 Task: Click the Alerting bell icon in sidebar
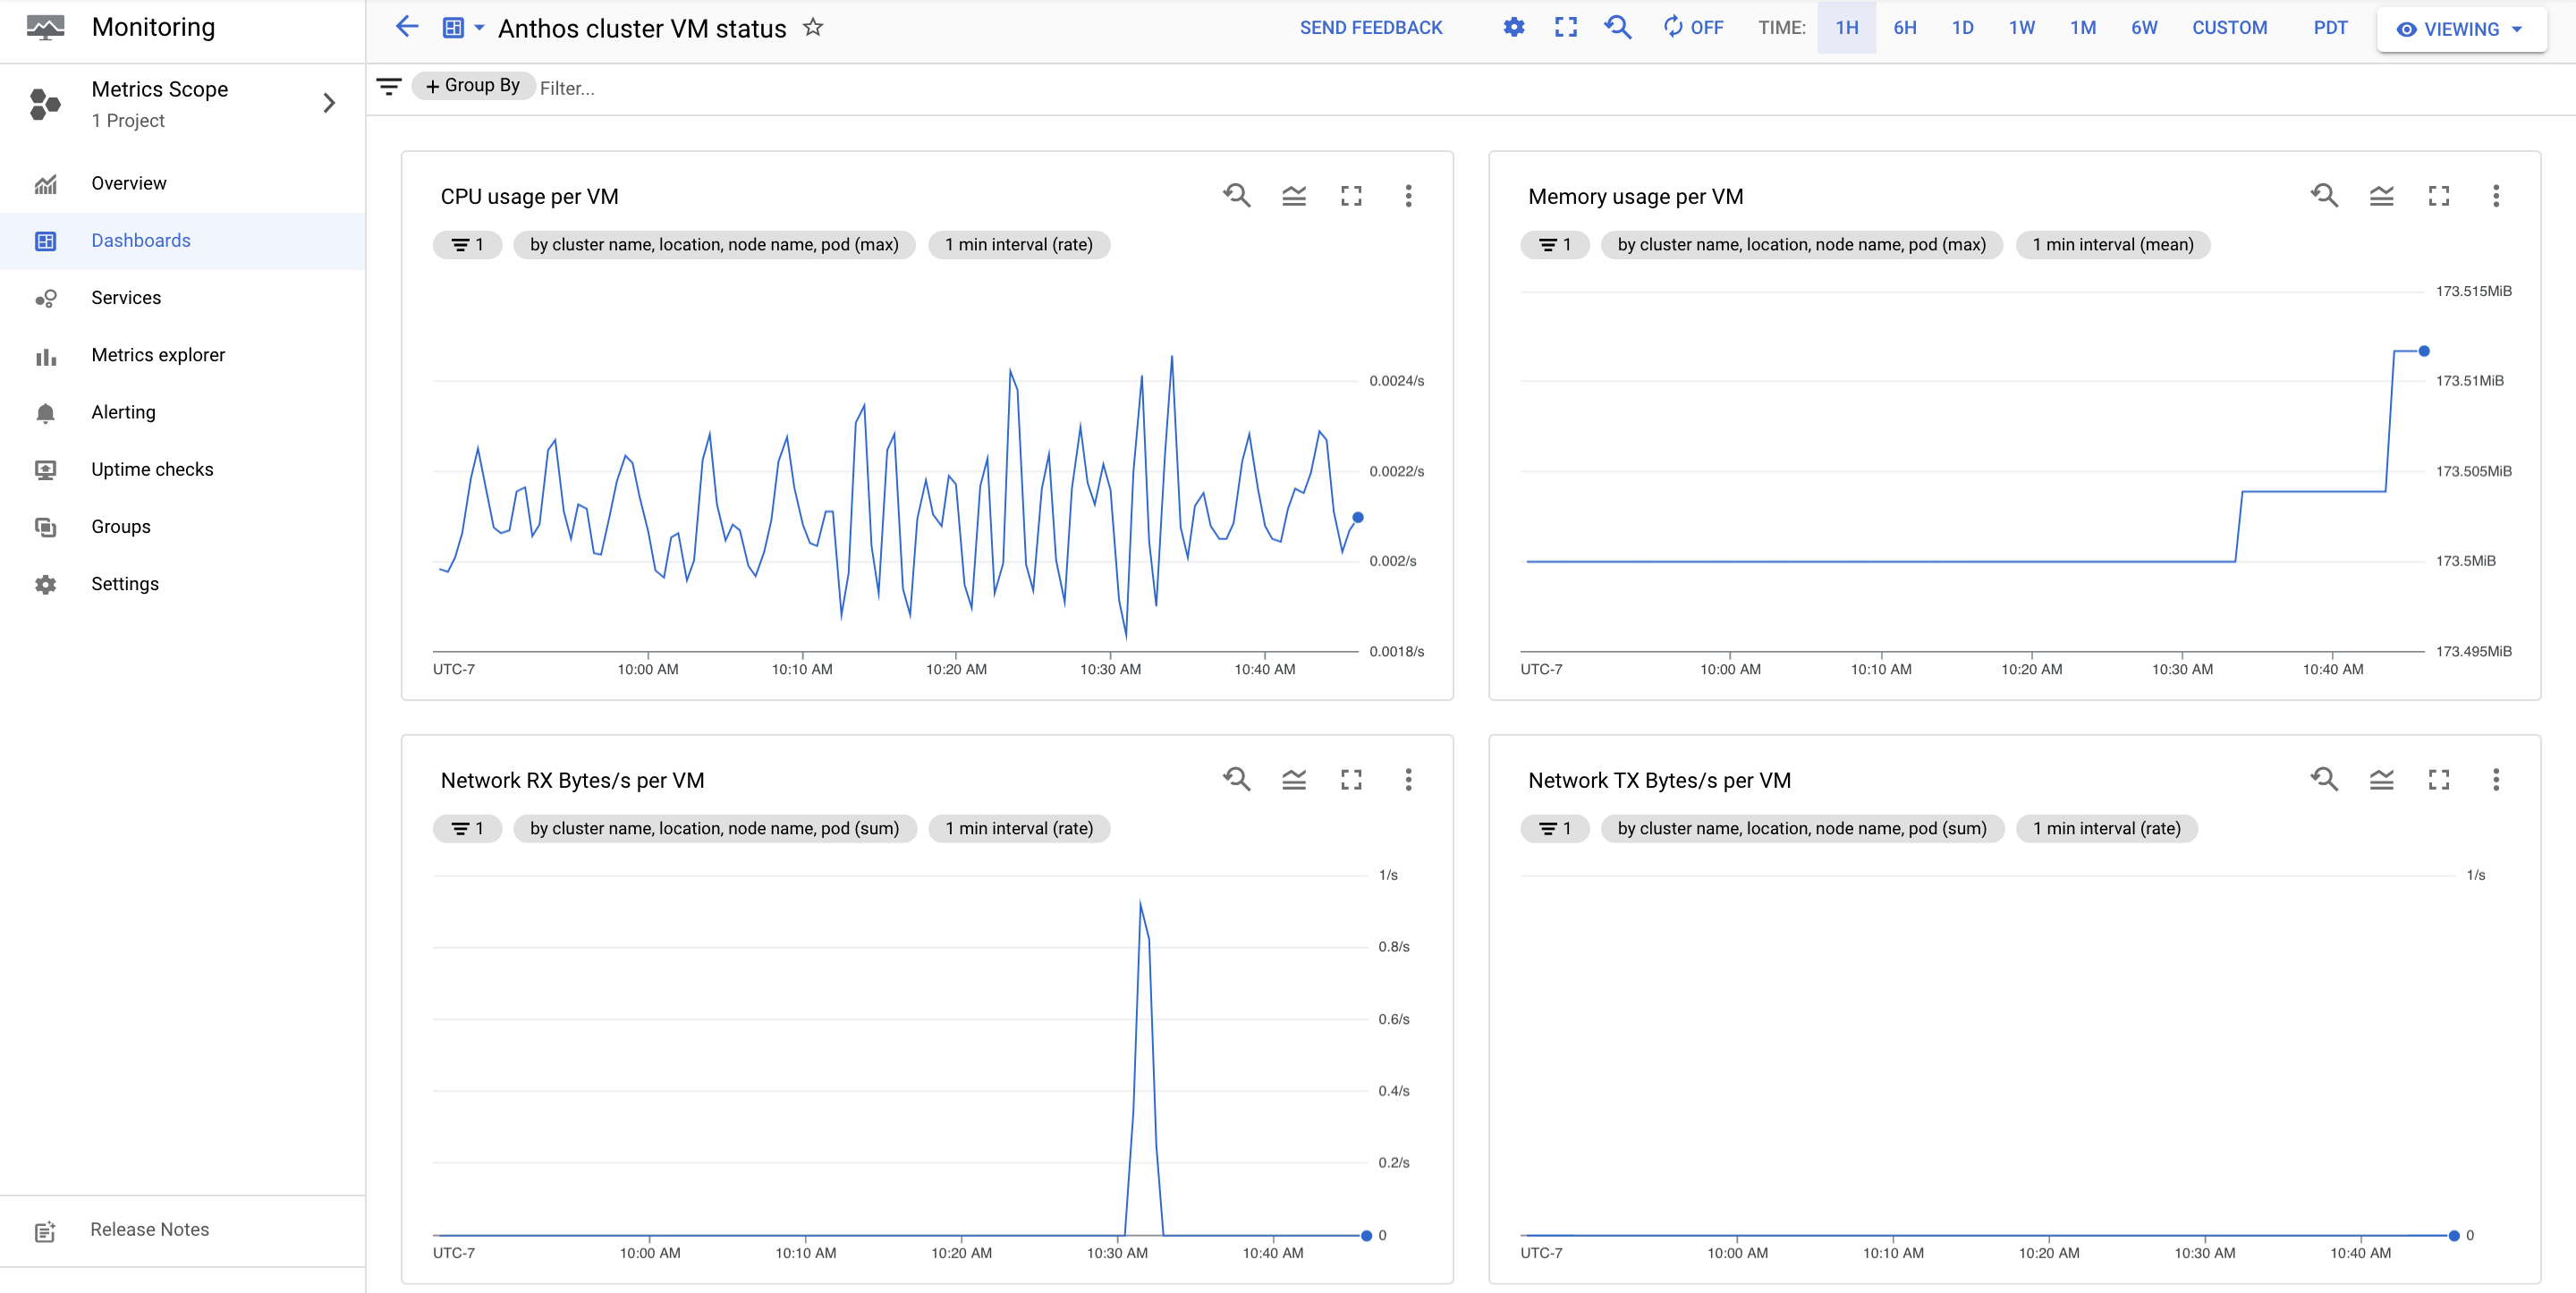pos(47,412)
